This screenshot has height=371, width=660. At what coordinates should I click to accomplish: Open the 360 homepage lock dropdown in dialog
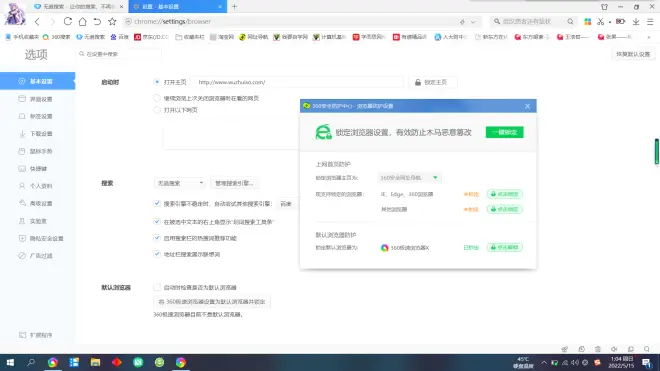[409, 178]
